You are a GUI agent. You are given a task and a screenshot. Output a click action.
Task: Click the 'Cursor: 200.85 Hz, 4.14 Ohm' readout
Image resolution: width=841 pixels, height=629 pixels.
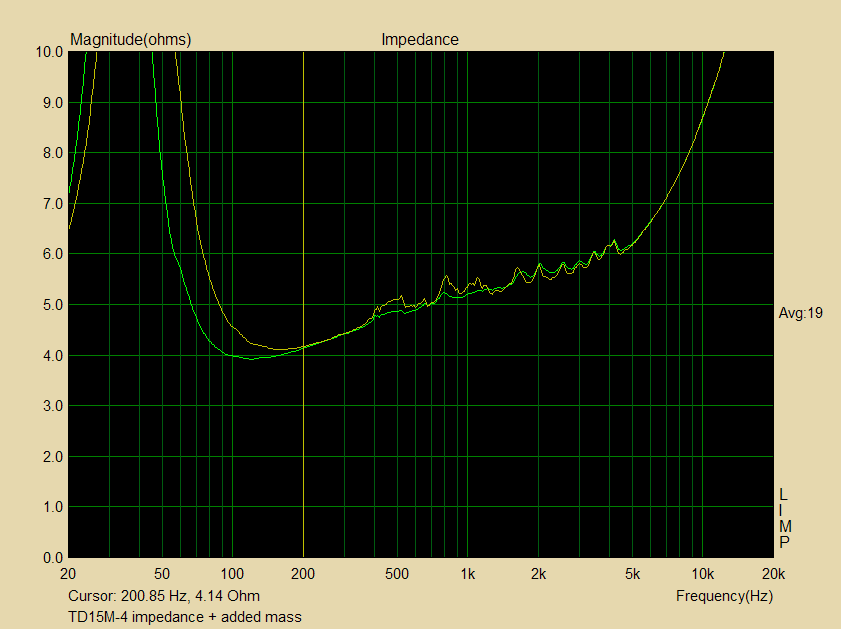[164, 596]
